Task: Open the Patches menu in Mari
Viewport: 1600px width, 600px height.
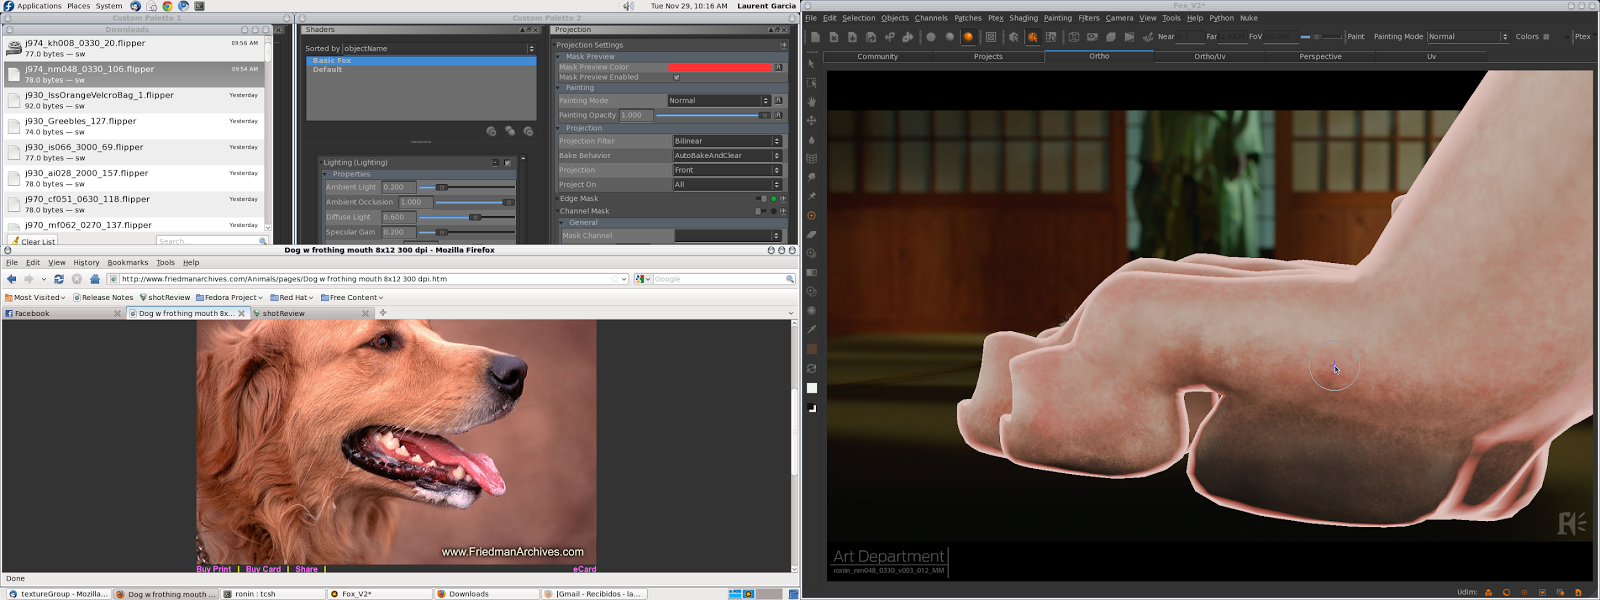Action: [967, 18]
